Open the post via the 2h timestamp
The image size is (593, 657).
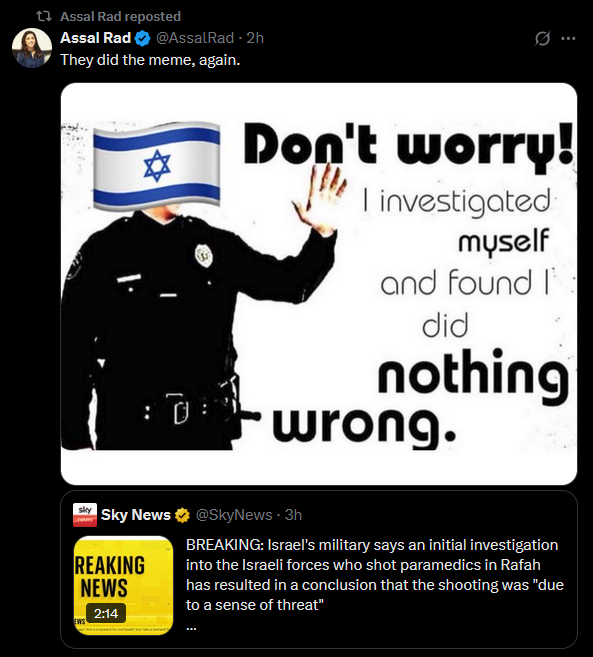click(x=255, y=38)
